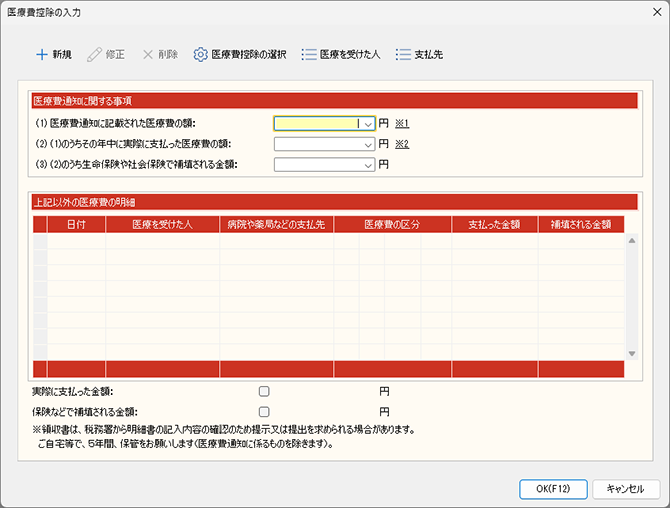Viewport: 670px width, 508px height.
Task: Click the table scrollbar down arrow
Action: 631,353
